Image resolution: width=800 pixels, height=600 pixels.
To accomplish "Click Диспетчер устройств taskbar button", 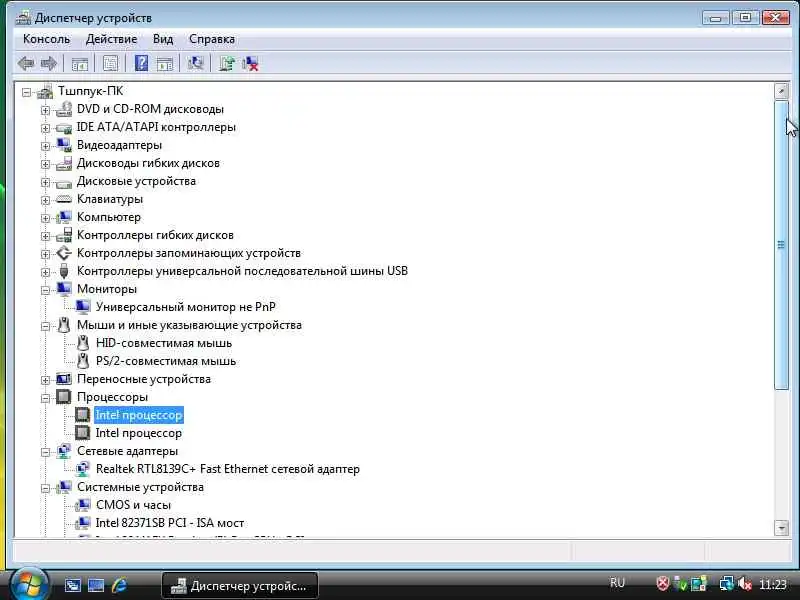I will point(240,586).
